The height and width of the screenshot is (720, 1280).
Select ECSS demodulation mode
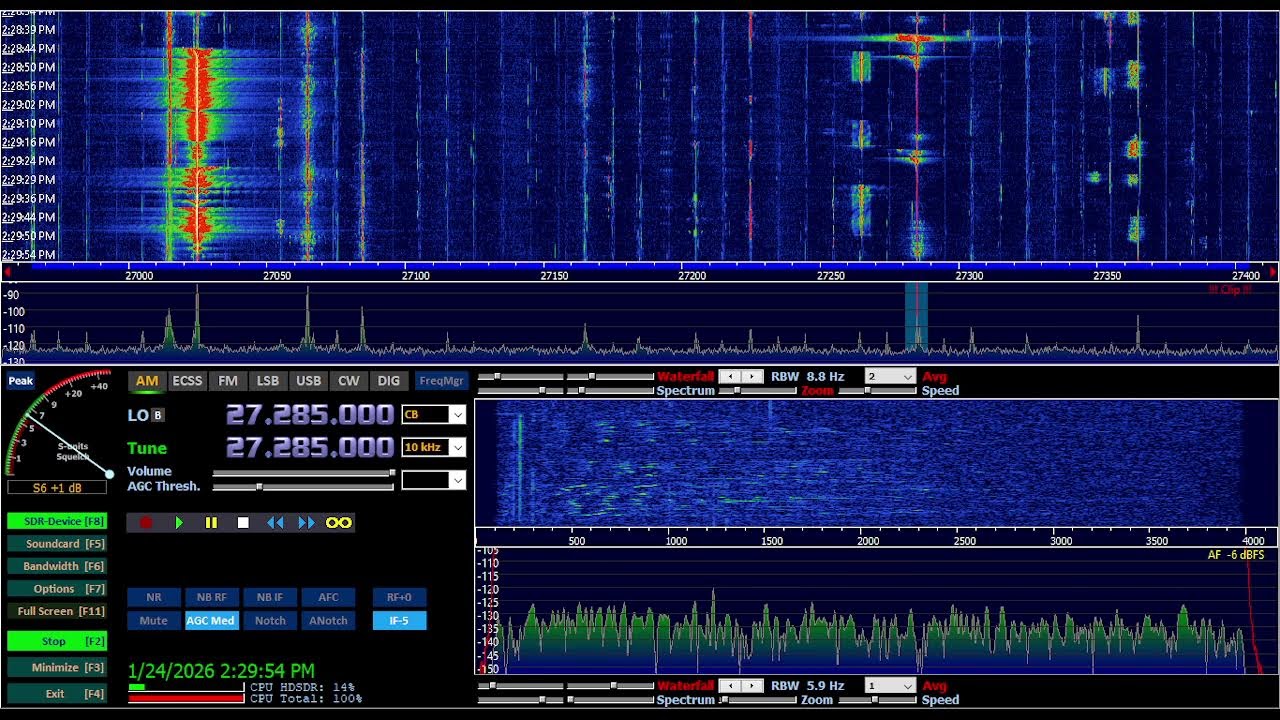click(187, 381)
